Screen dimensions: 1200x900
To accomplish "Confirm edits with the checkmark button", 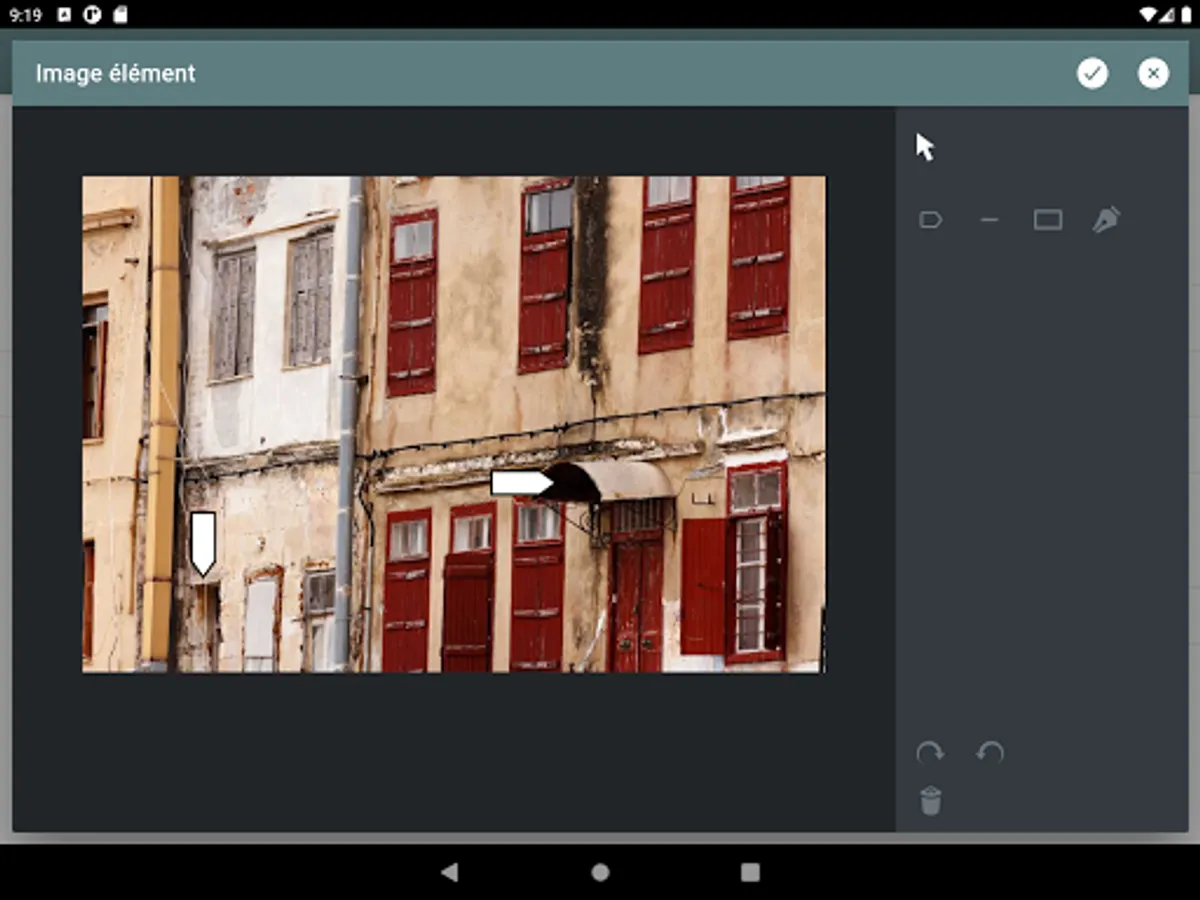I will click(1092, 73).
